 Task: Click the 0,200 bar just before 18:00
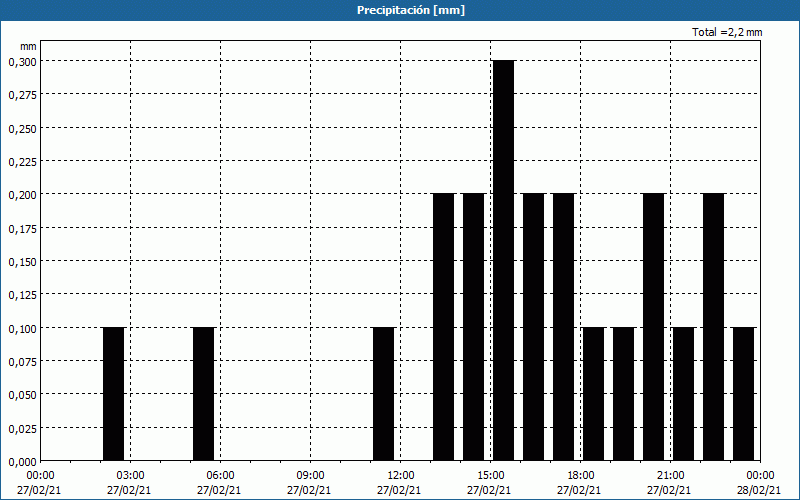pyautogui.click(x=564, y=327)
